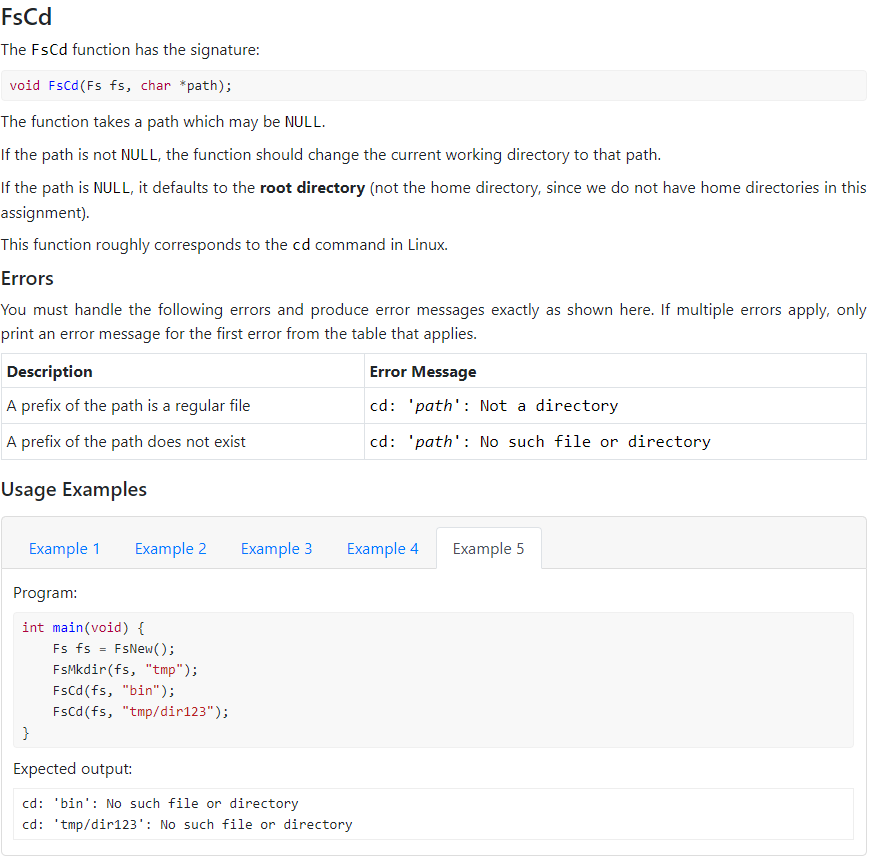This screenshot has height=857, width=869.
Task: Click the FsCd(fs, "bin") code line
Action: pos(114,691)
